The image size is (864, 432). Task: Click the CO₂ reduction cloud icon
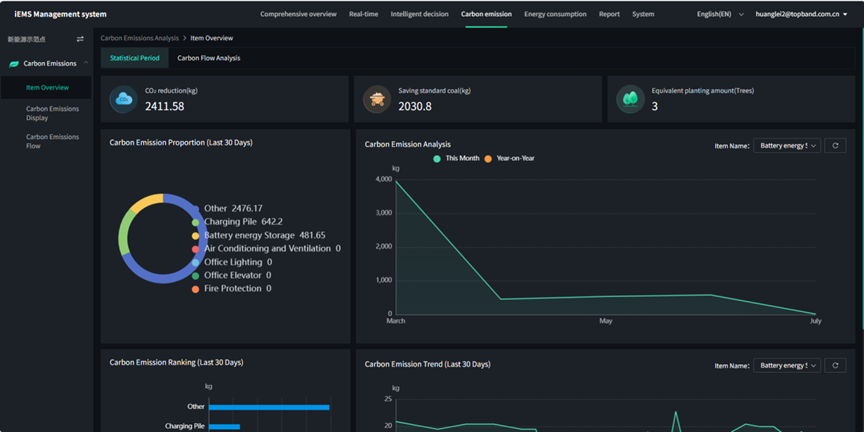click(124, 99)
